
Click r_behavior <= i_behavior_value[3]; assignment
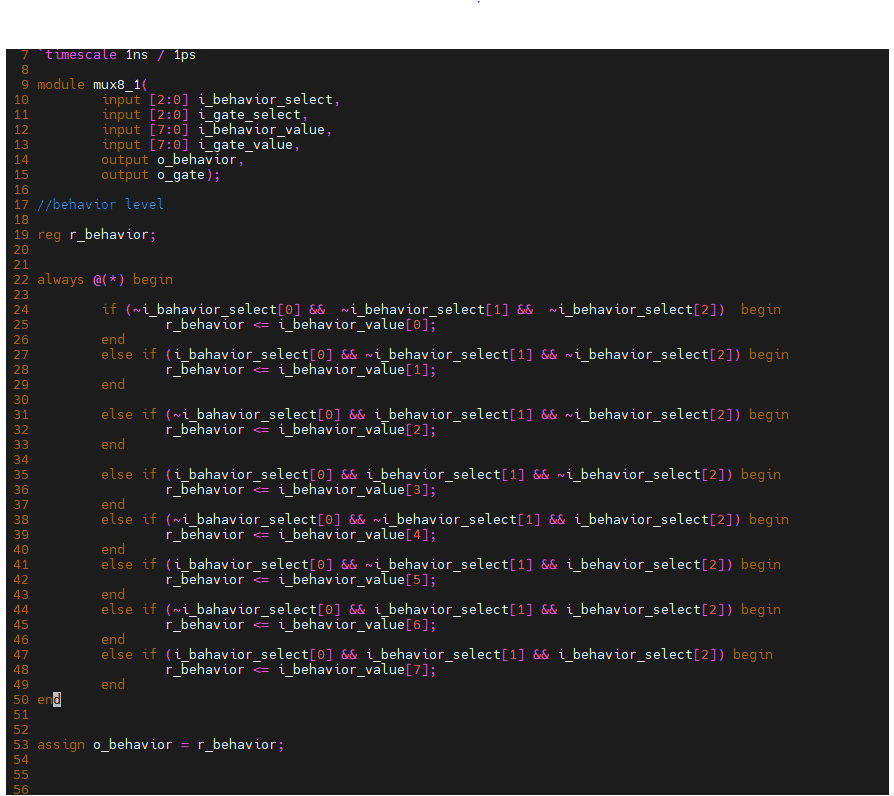click(301, 489)
